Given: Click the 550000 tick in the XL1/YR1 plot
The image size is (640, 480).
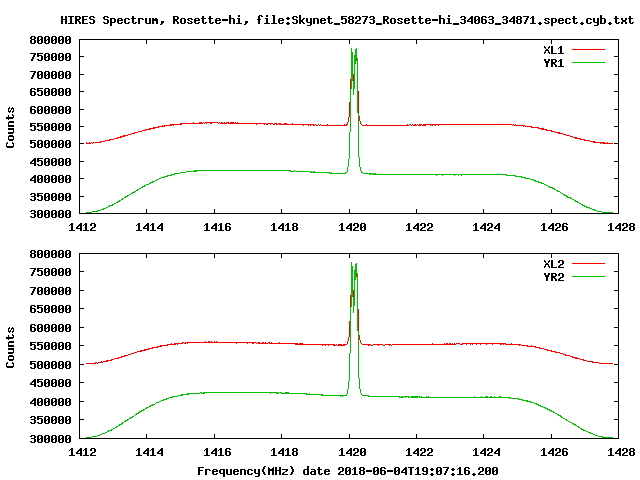Looking at the screenshot, I should pyautogui.click(x=50, y=127).
